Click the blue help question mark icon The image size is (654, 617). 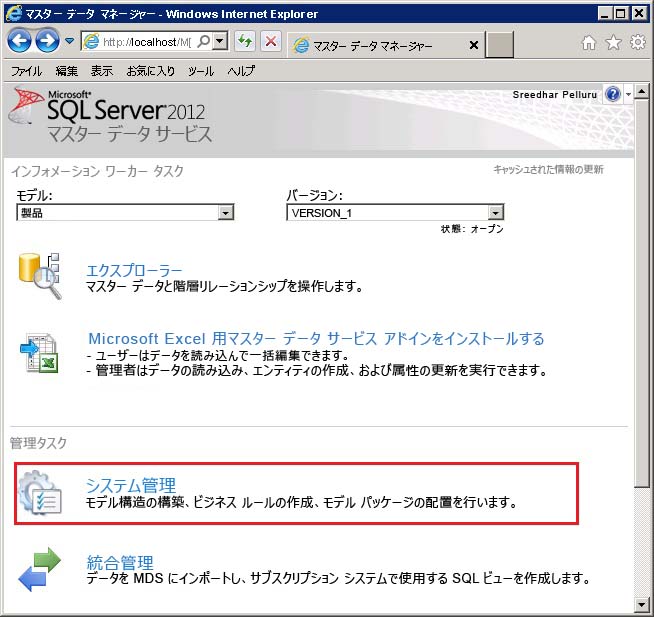[613, 94]
